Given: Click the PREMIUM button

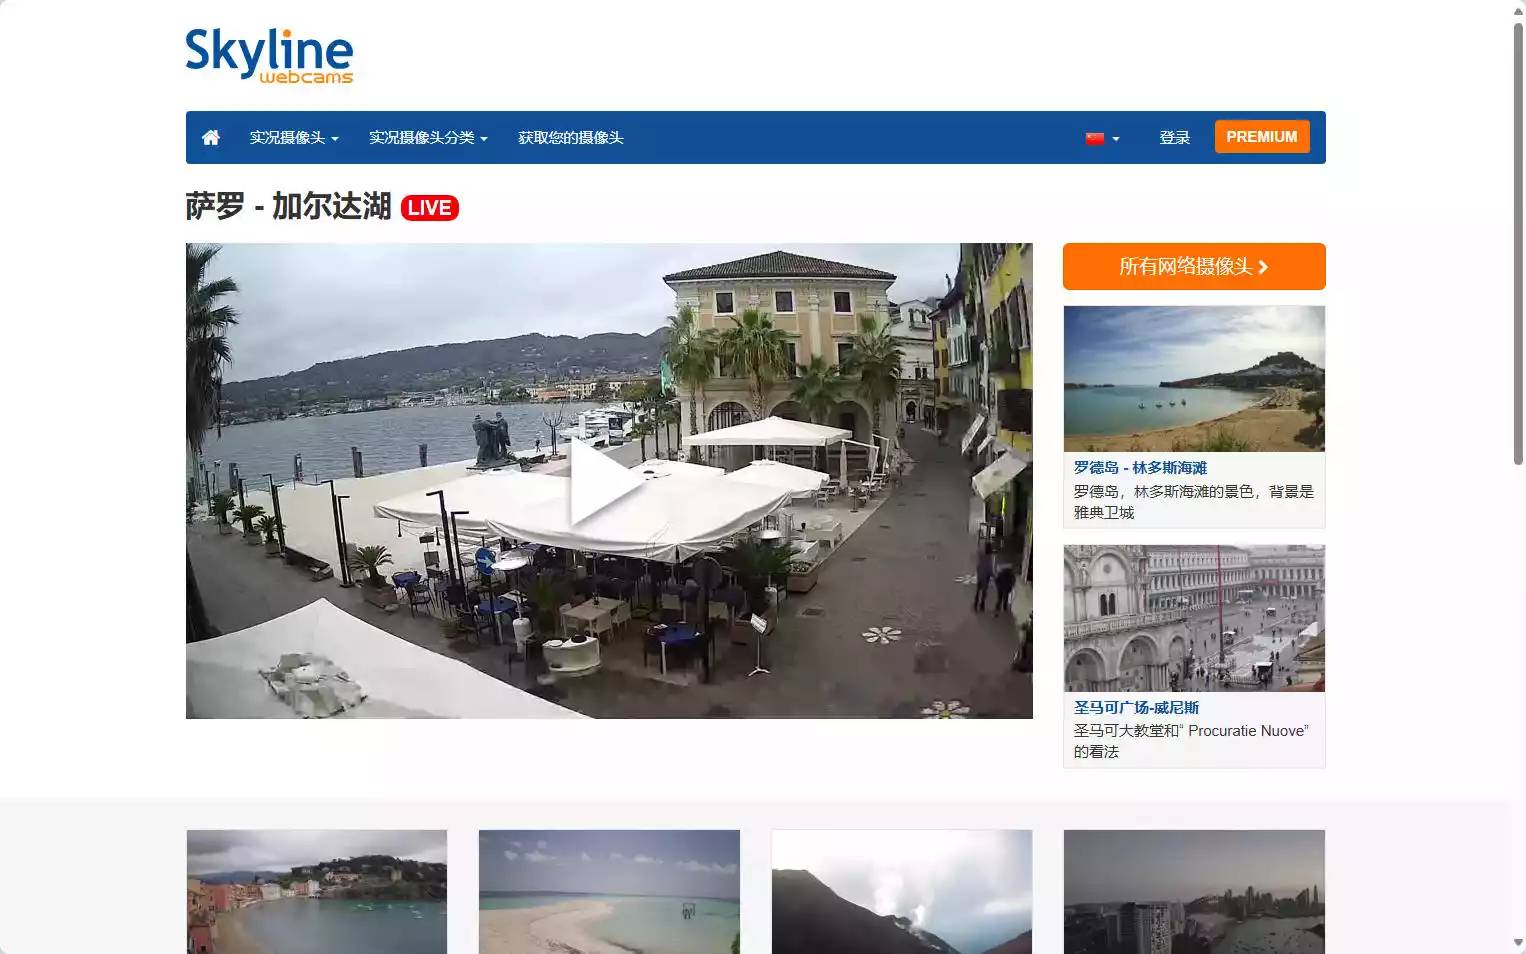Looking at the screenshot, I should tap(1262, 136).
